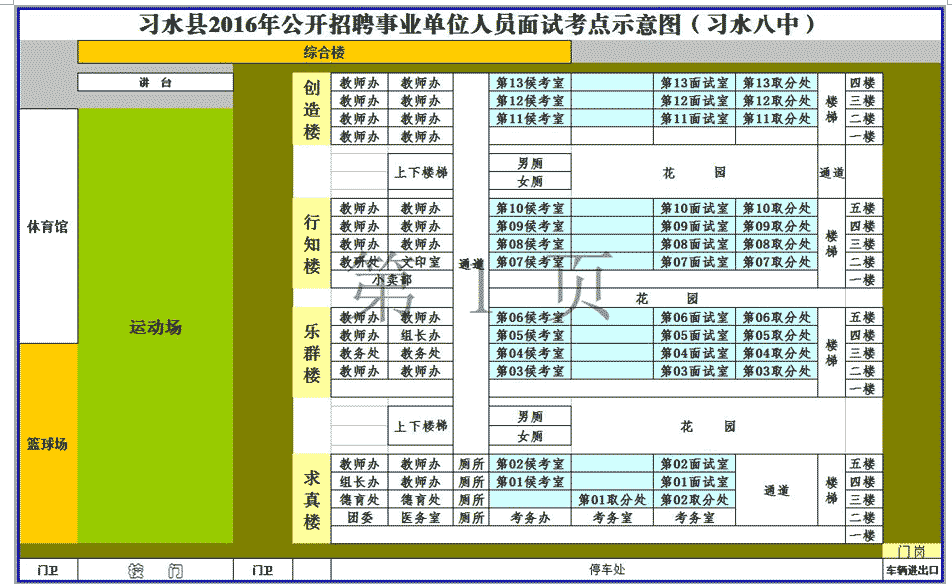Select the 停车处 cell
The width and height of the screenshot is (952, 587).
click(x=606, y=570)
